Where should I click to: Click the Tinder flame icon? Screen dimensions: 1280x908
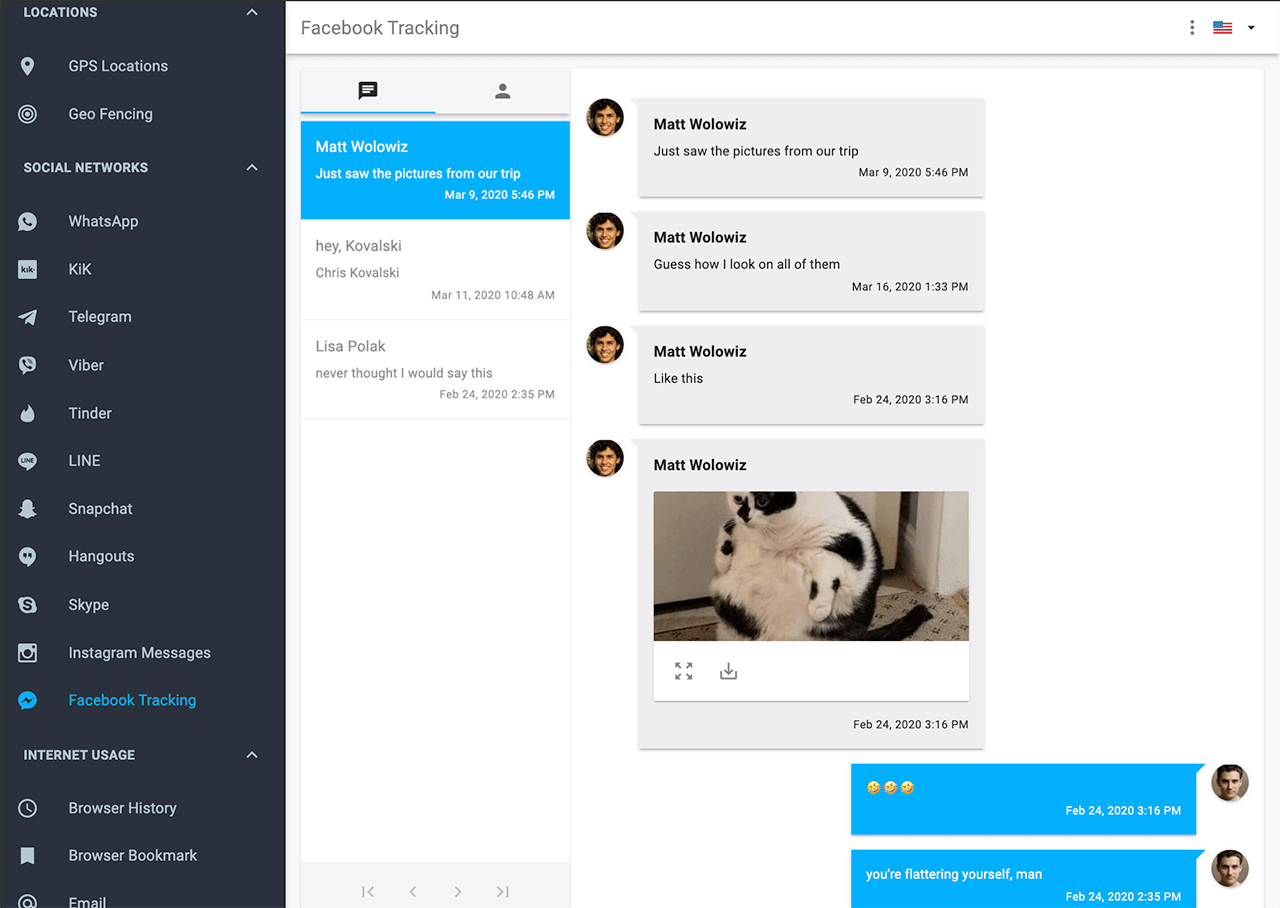28,413
